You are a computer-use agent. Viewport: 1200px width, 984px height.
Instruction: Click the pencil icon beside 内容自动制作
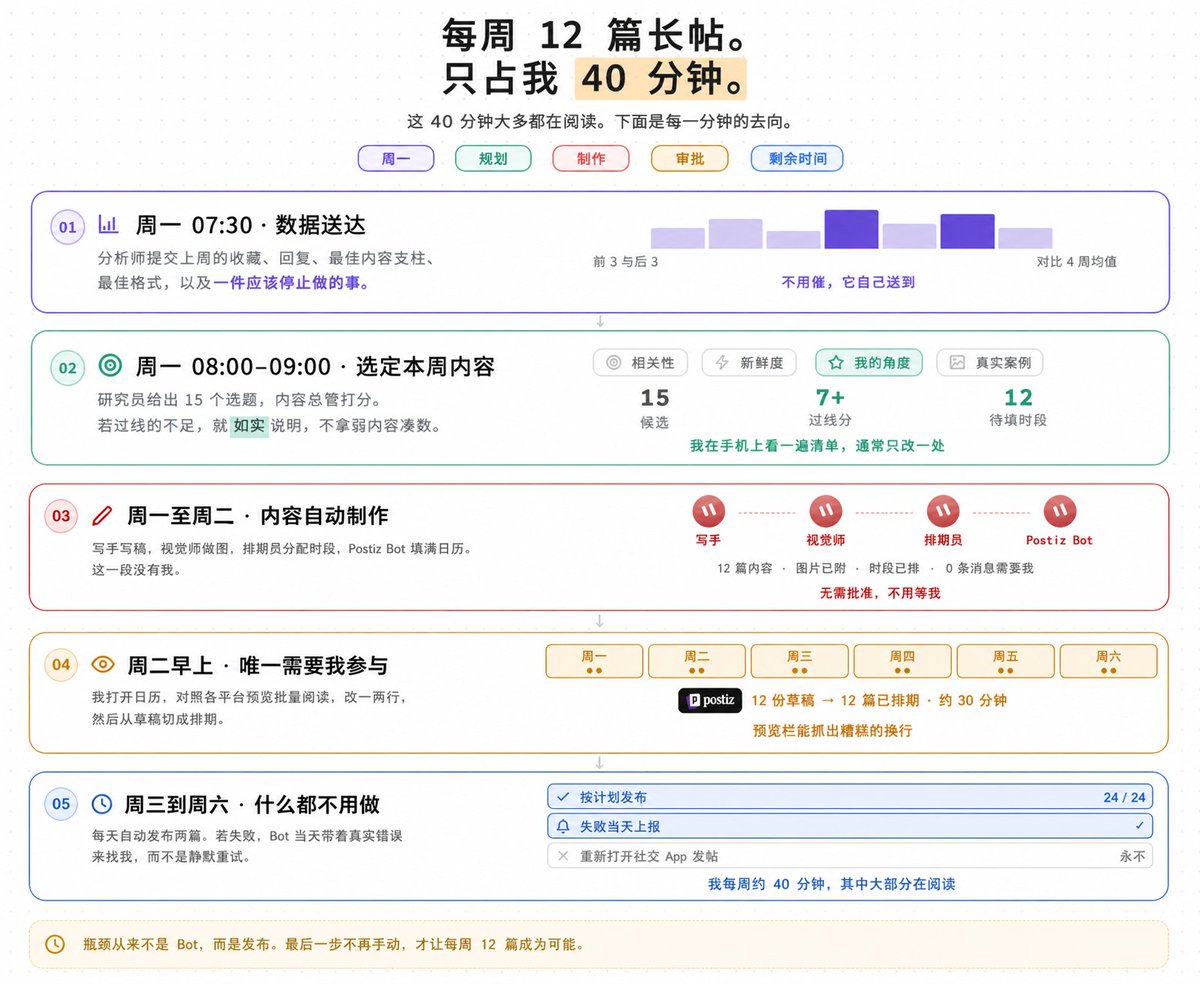pyautogui.click(x=102, y=516)
